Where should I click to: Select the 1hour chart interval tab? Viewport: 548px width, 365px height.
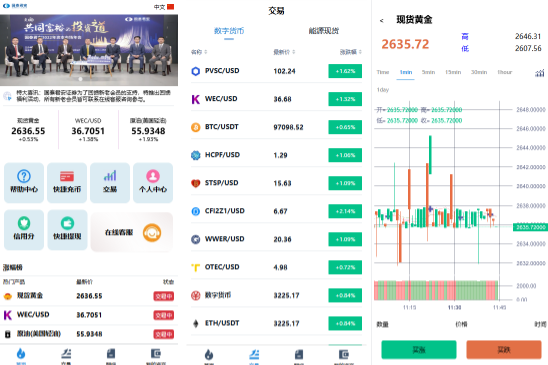[x=505, y=72]
